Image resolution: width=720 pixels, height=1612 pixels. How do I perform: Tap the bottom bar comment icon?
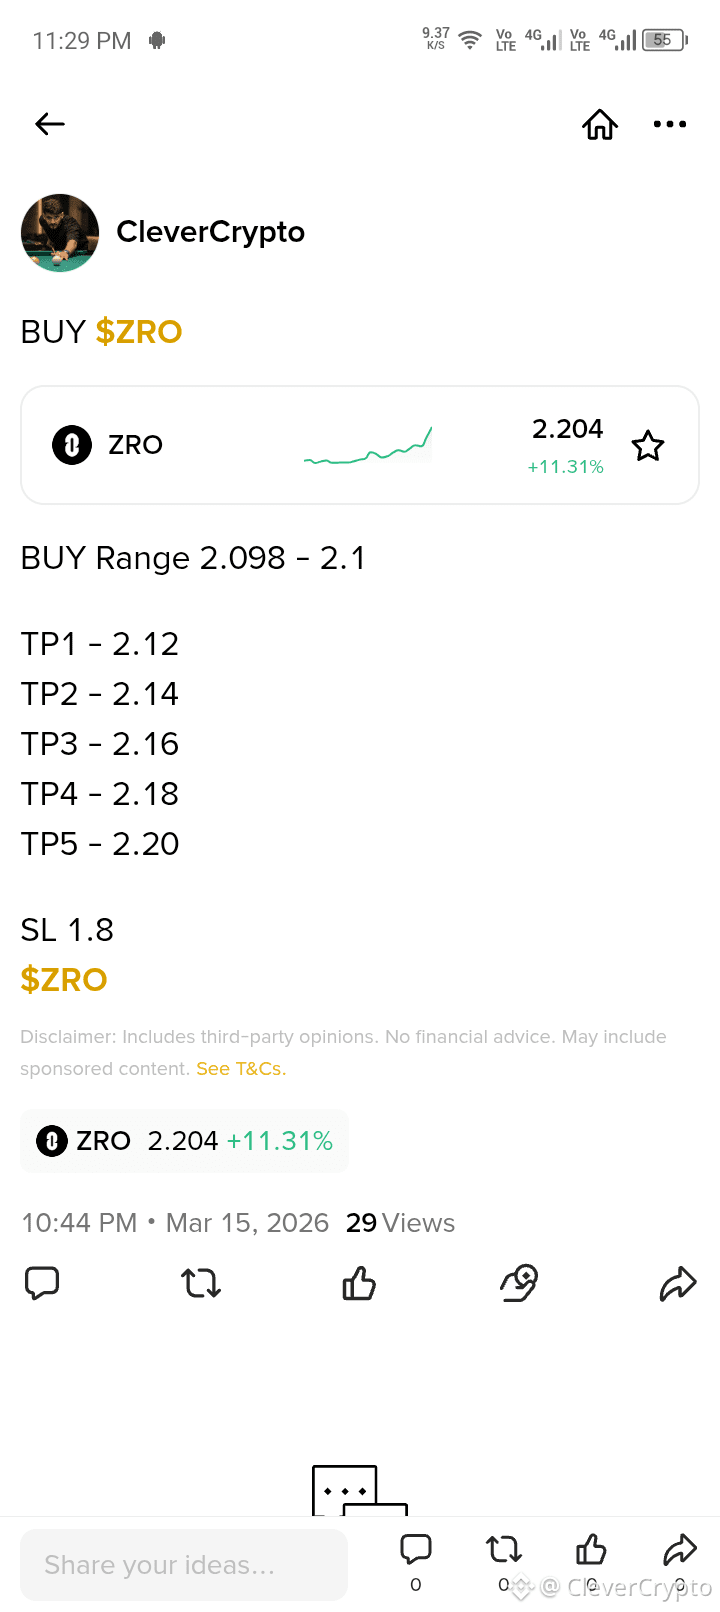tap(416, 1550)
